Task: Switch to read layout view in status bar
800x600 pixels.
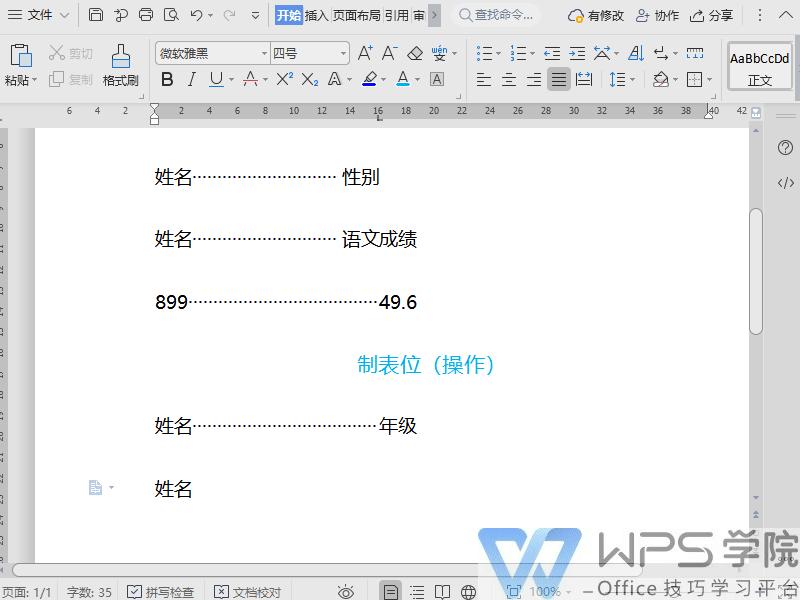Action: 443,591
